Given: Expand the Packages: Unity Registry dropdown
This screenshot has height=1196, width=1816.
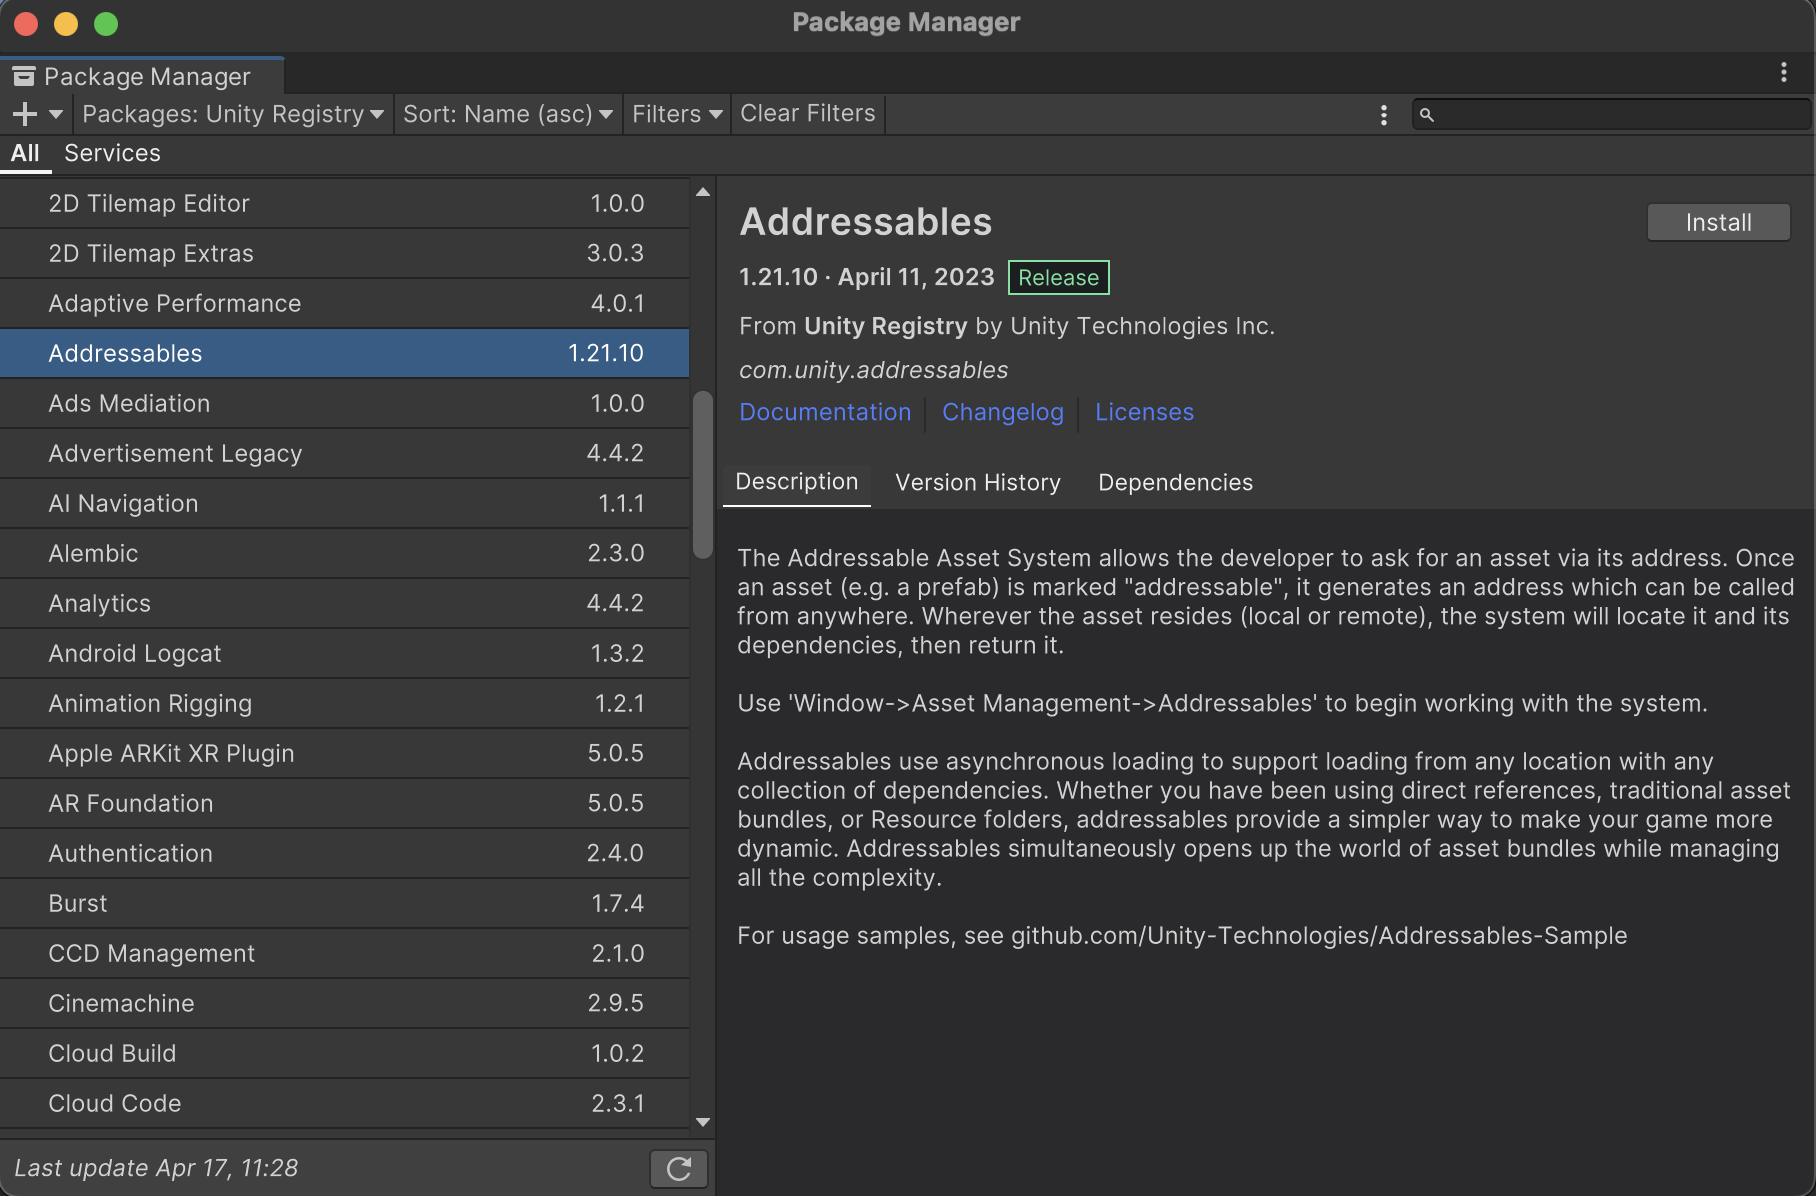Looking at the screenshot, I should (x=232, y=114).
